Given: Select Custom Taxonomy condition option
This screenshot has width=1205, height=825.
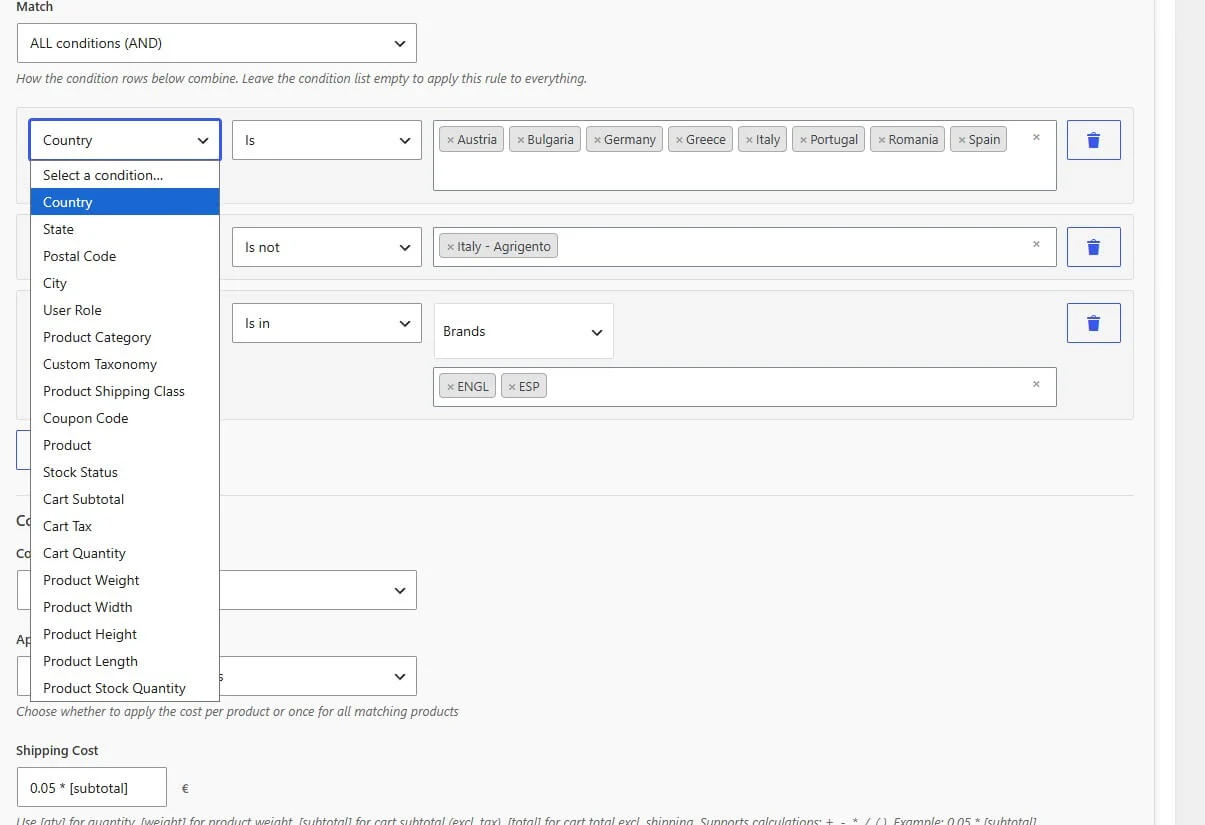Looking at the screenshot, I should [x=125, y=364].
